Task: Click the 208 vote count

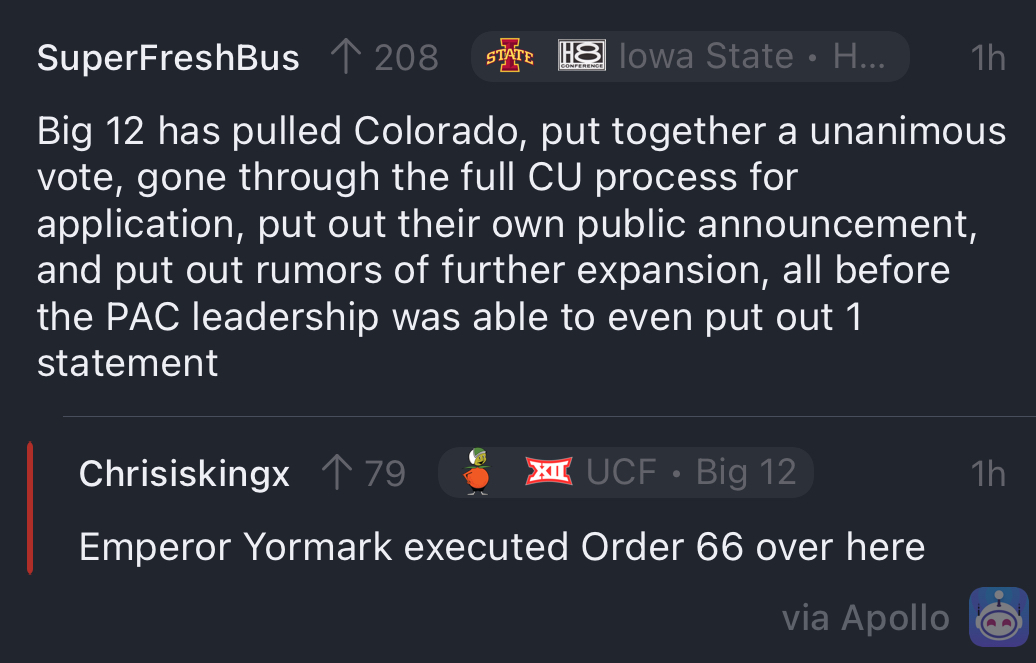Action: pyautogui.click(x=406, y=58)
